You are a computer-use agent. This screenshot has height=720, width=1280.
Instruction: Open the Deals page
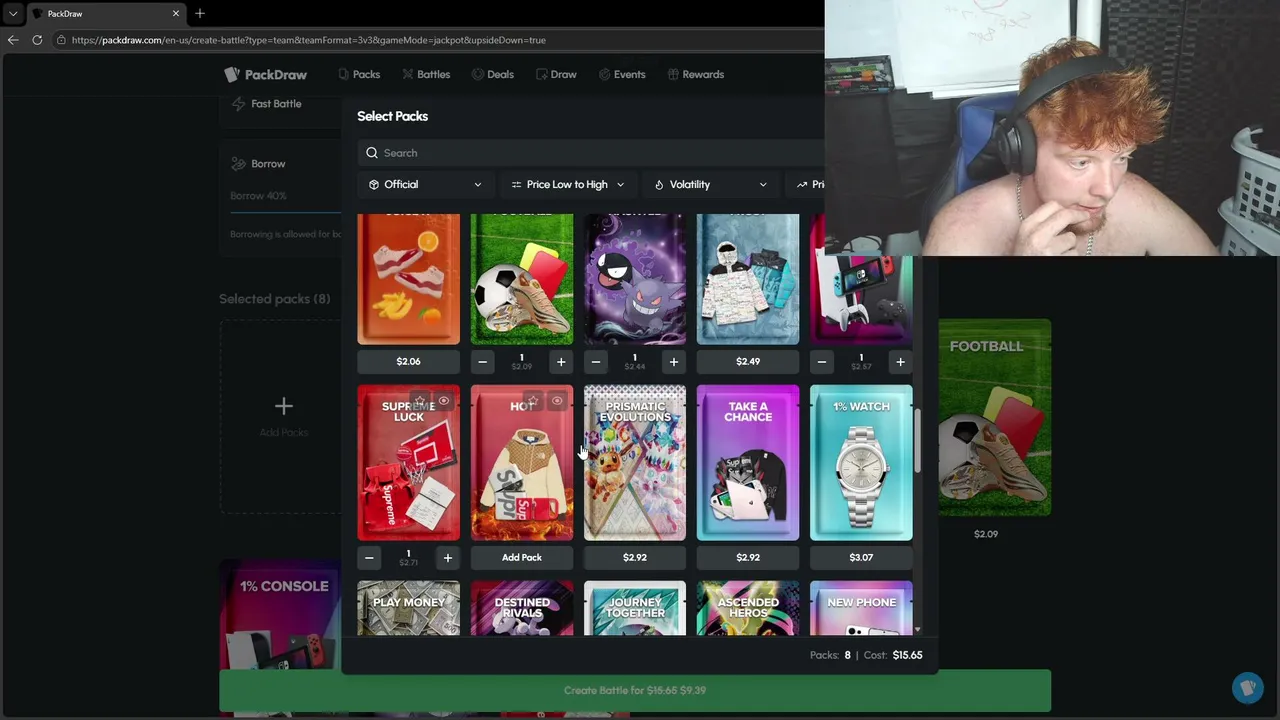(x=493, y=74)
